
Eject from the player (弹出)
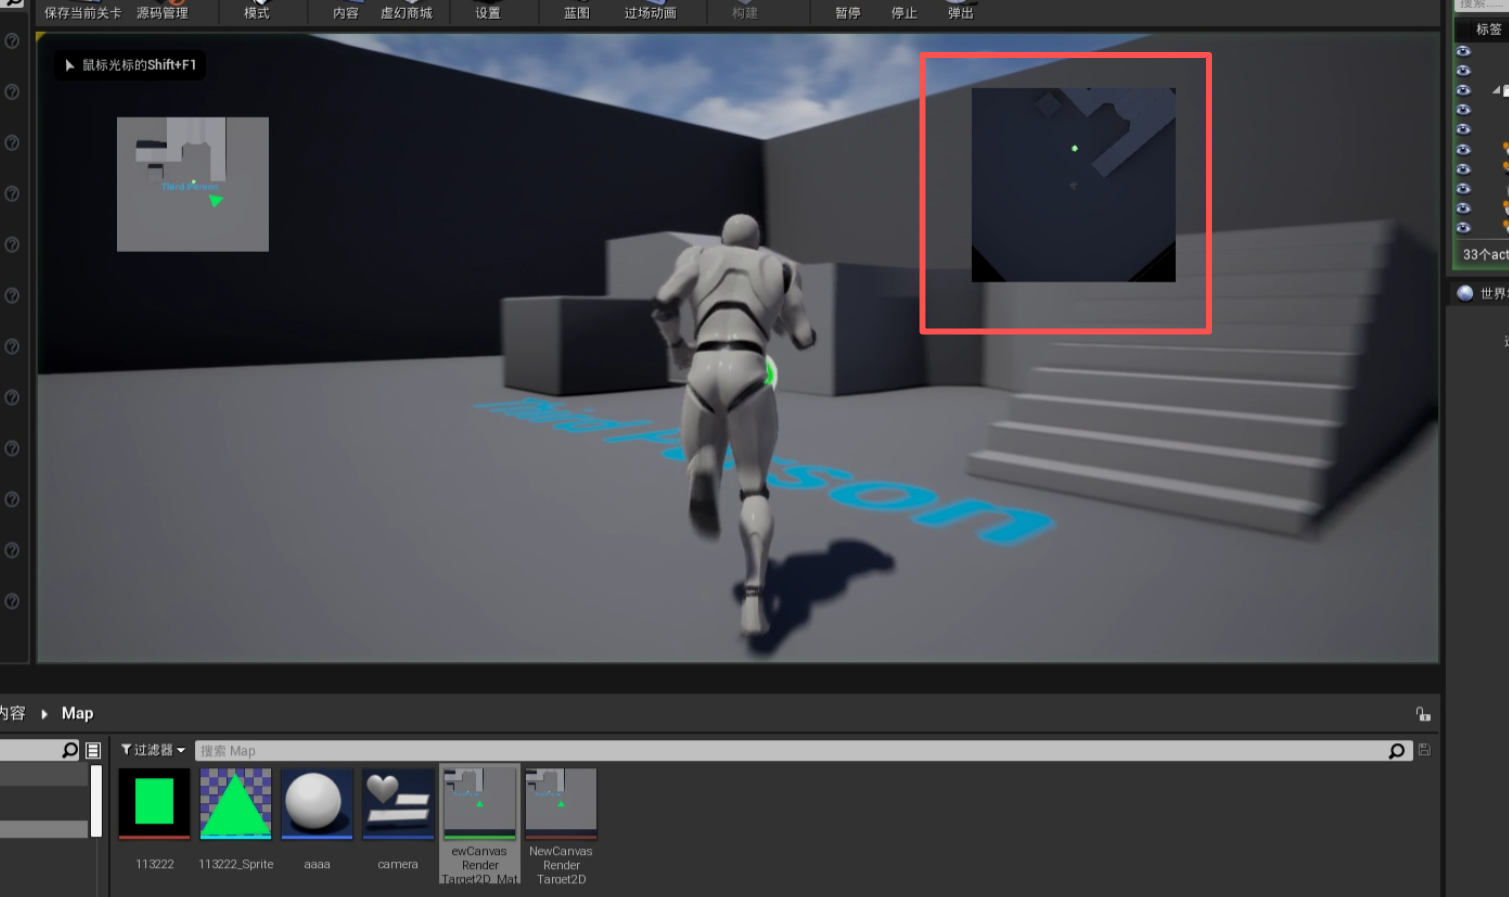[x=961, y=13]
